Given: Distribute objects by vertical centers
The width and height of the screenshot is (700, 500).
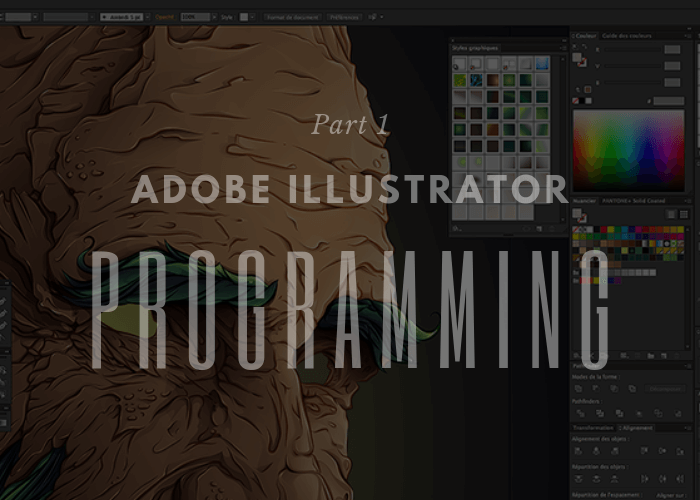Looking at the screenshot, I should tap(596, 479).
